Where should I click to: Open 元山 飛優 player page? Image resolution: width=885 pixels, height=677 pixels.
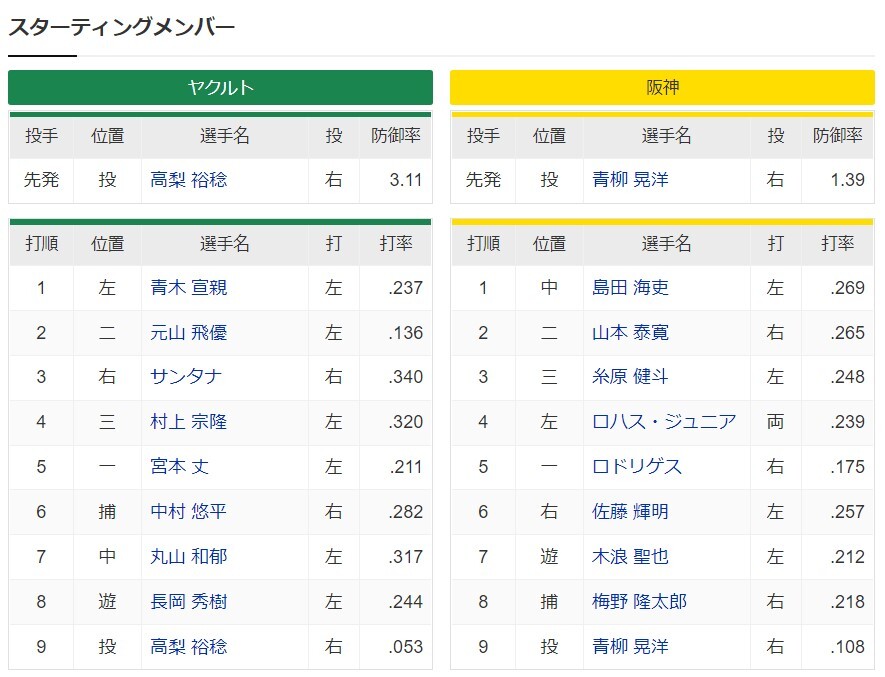pyautogui.click(x=189, y=333)
